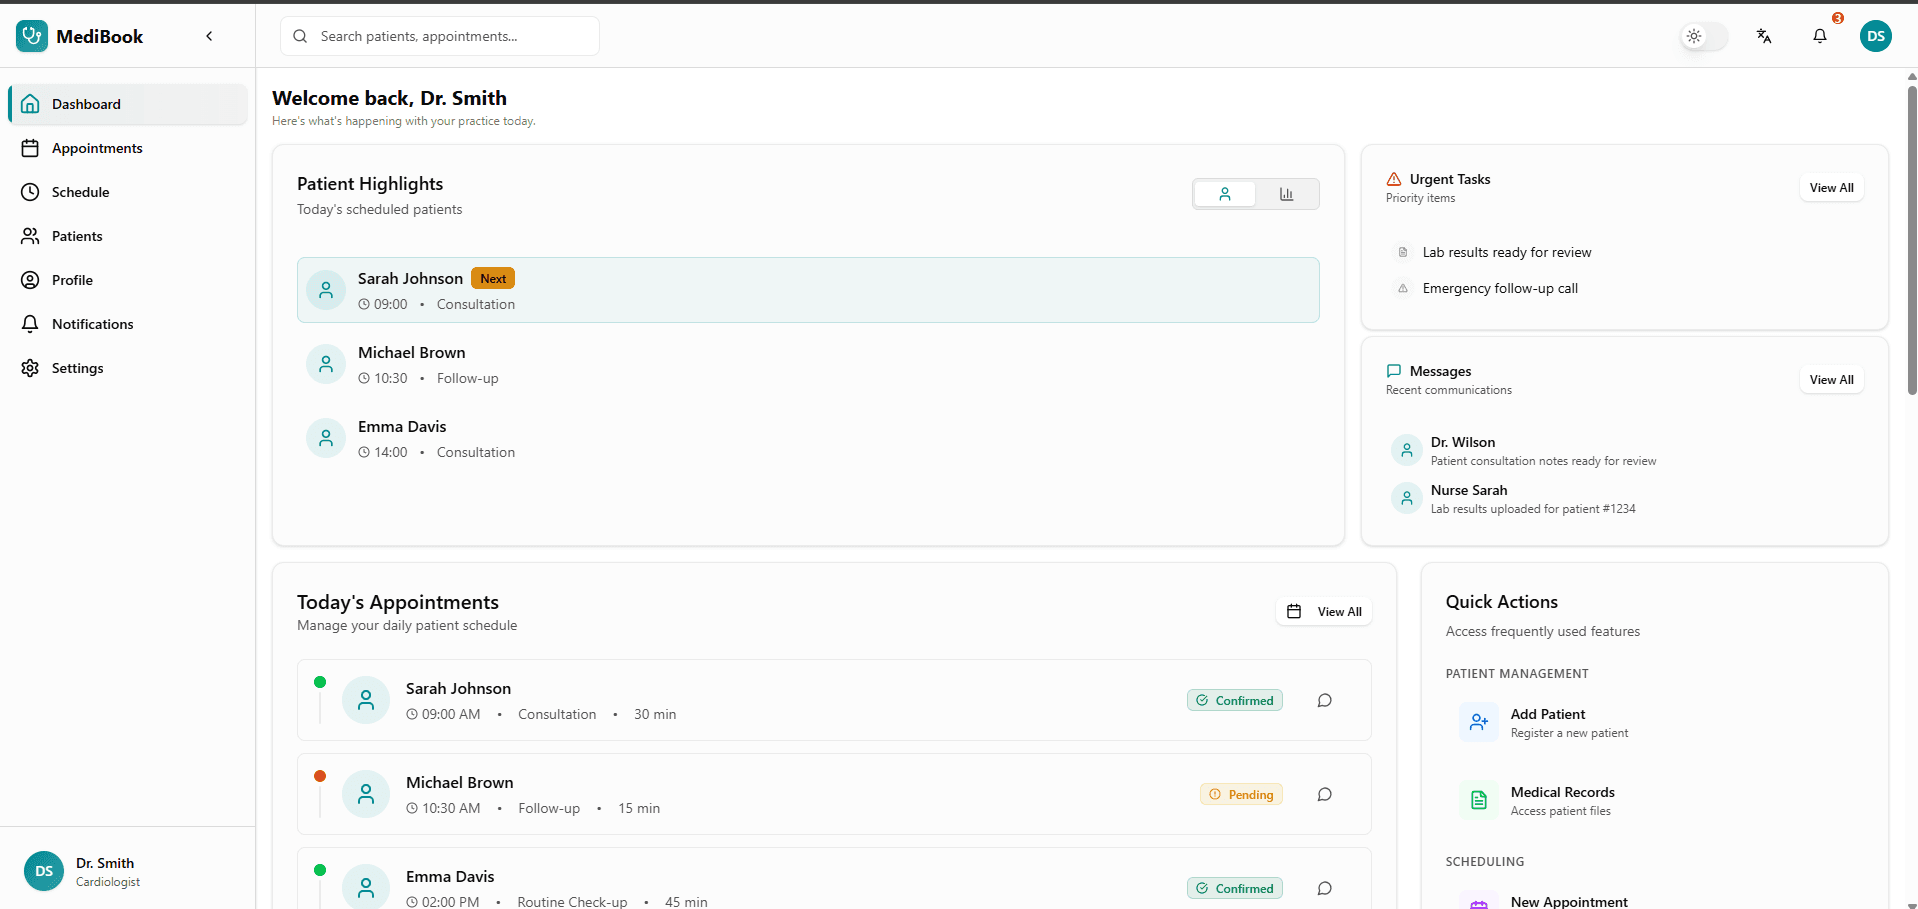Message Sarah Johnson via chat bubble icon
This screenshot has width=1918, height=909.
tap(1325, 700)
